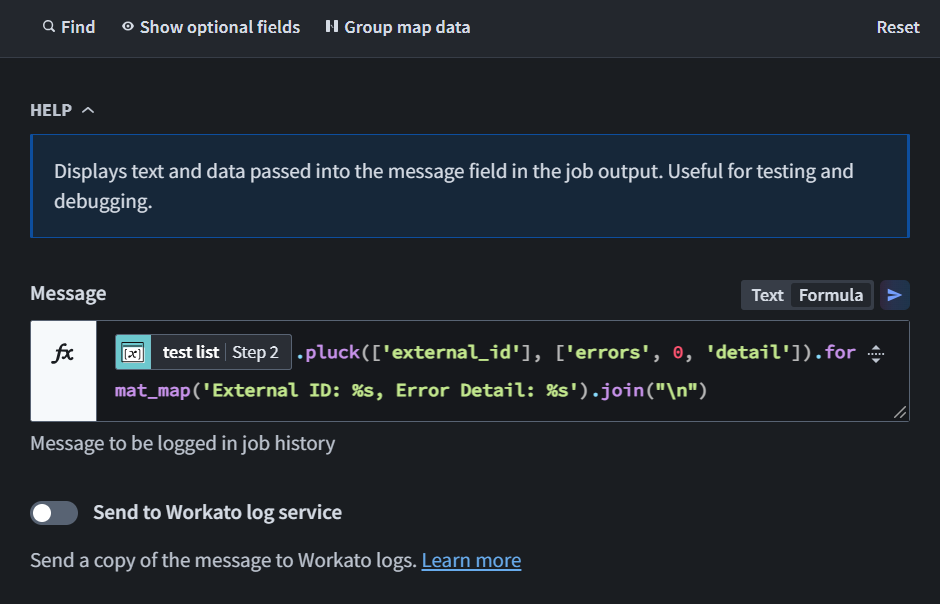This screenshot has width=940, height=604.
Task: Click the resize handle of Message field
Action: click(x=899, y=411)
